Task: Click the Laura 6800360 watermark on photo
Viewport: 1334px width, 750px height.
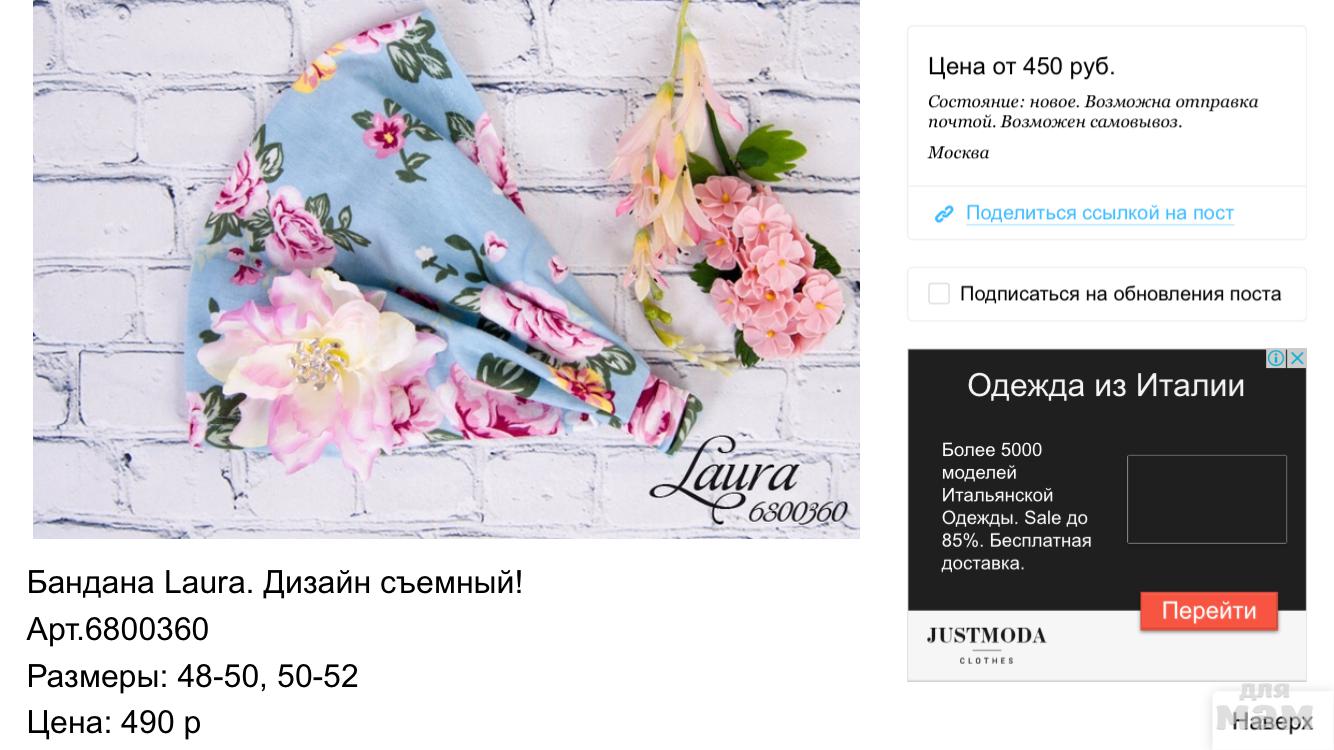Action: point(748,482)
